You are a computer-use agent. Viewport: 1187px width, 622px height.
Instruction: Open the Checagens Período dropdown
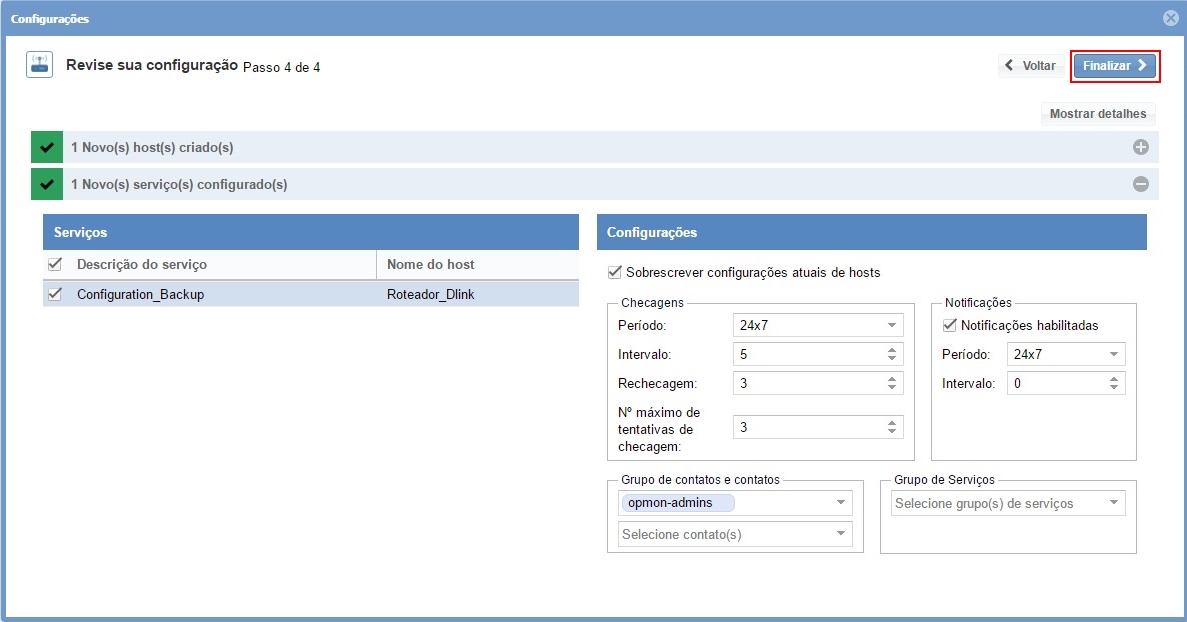tap(891, 325)
